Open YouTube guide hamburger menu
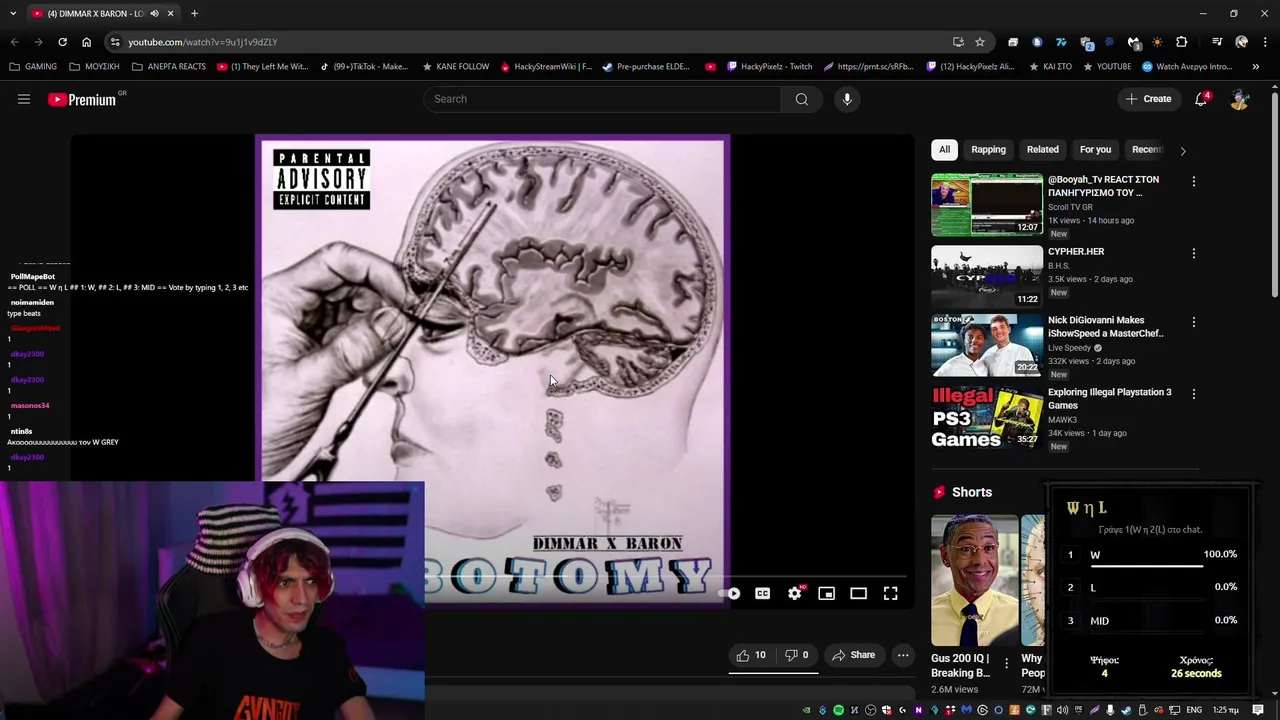The image size is (1280, 720). pos(24,99)
